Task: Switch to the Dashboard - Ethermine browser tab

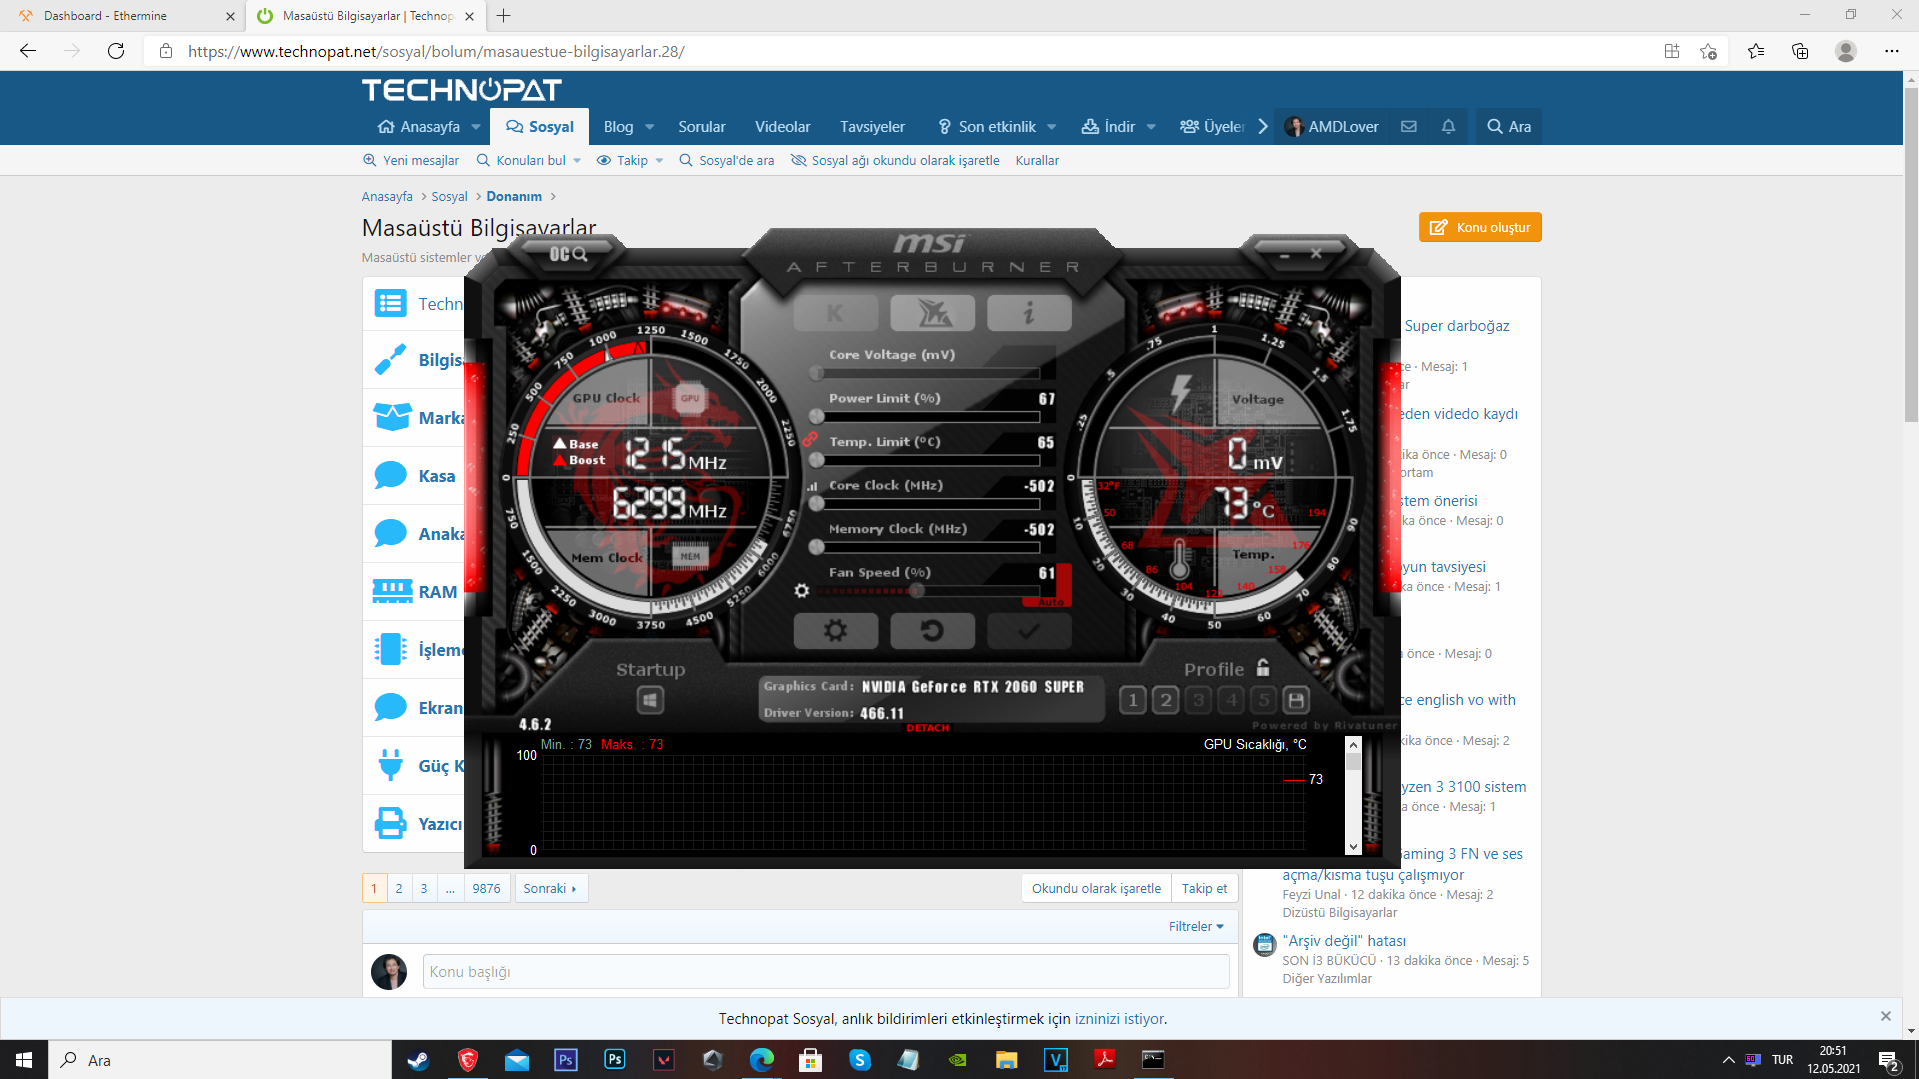Action: [122, 16]
